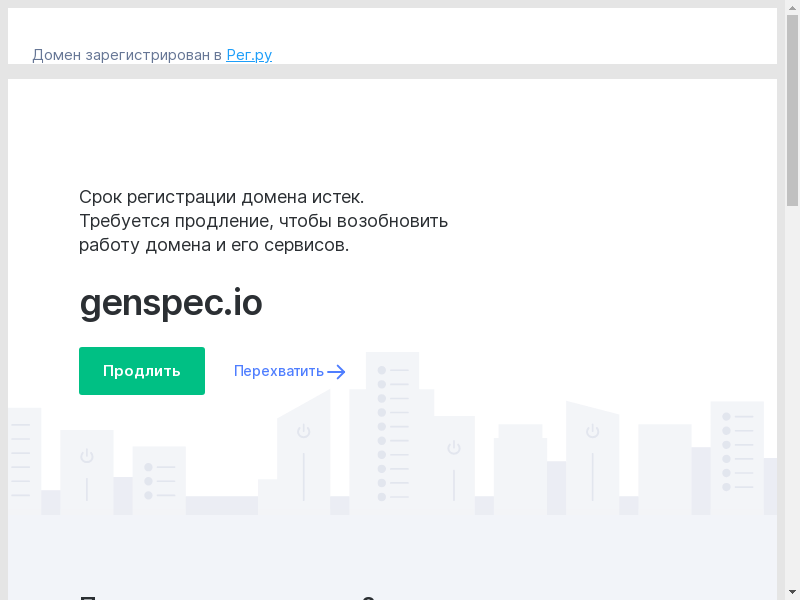Click the empty scrollbar track below the thumb
This screenshot has width=800, height=600.
(x=792, y=400)
